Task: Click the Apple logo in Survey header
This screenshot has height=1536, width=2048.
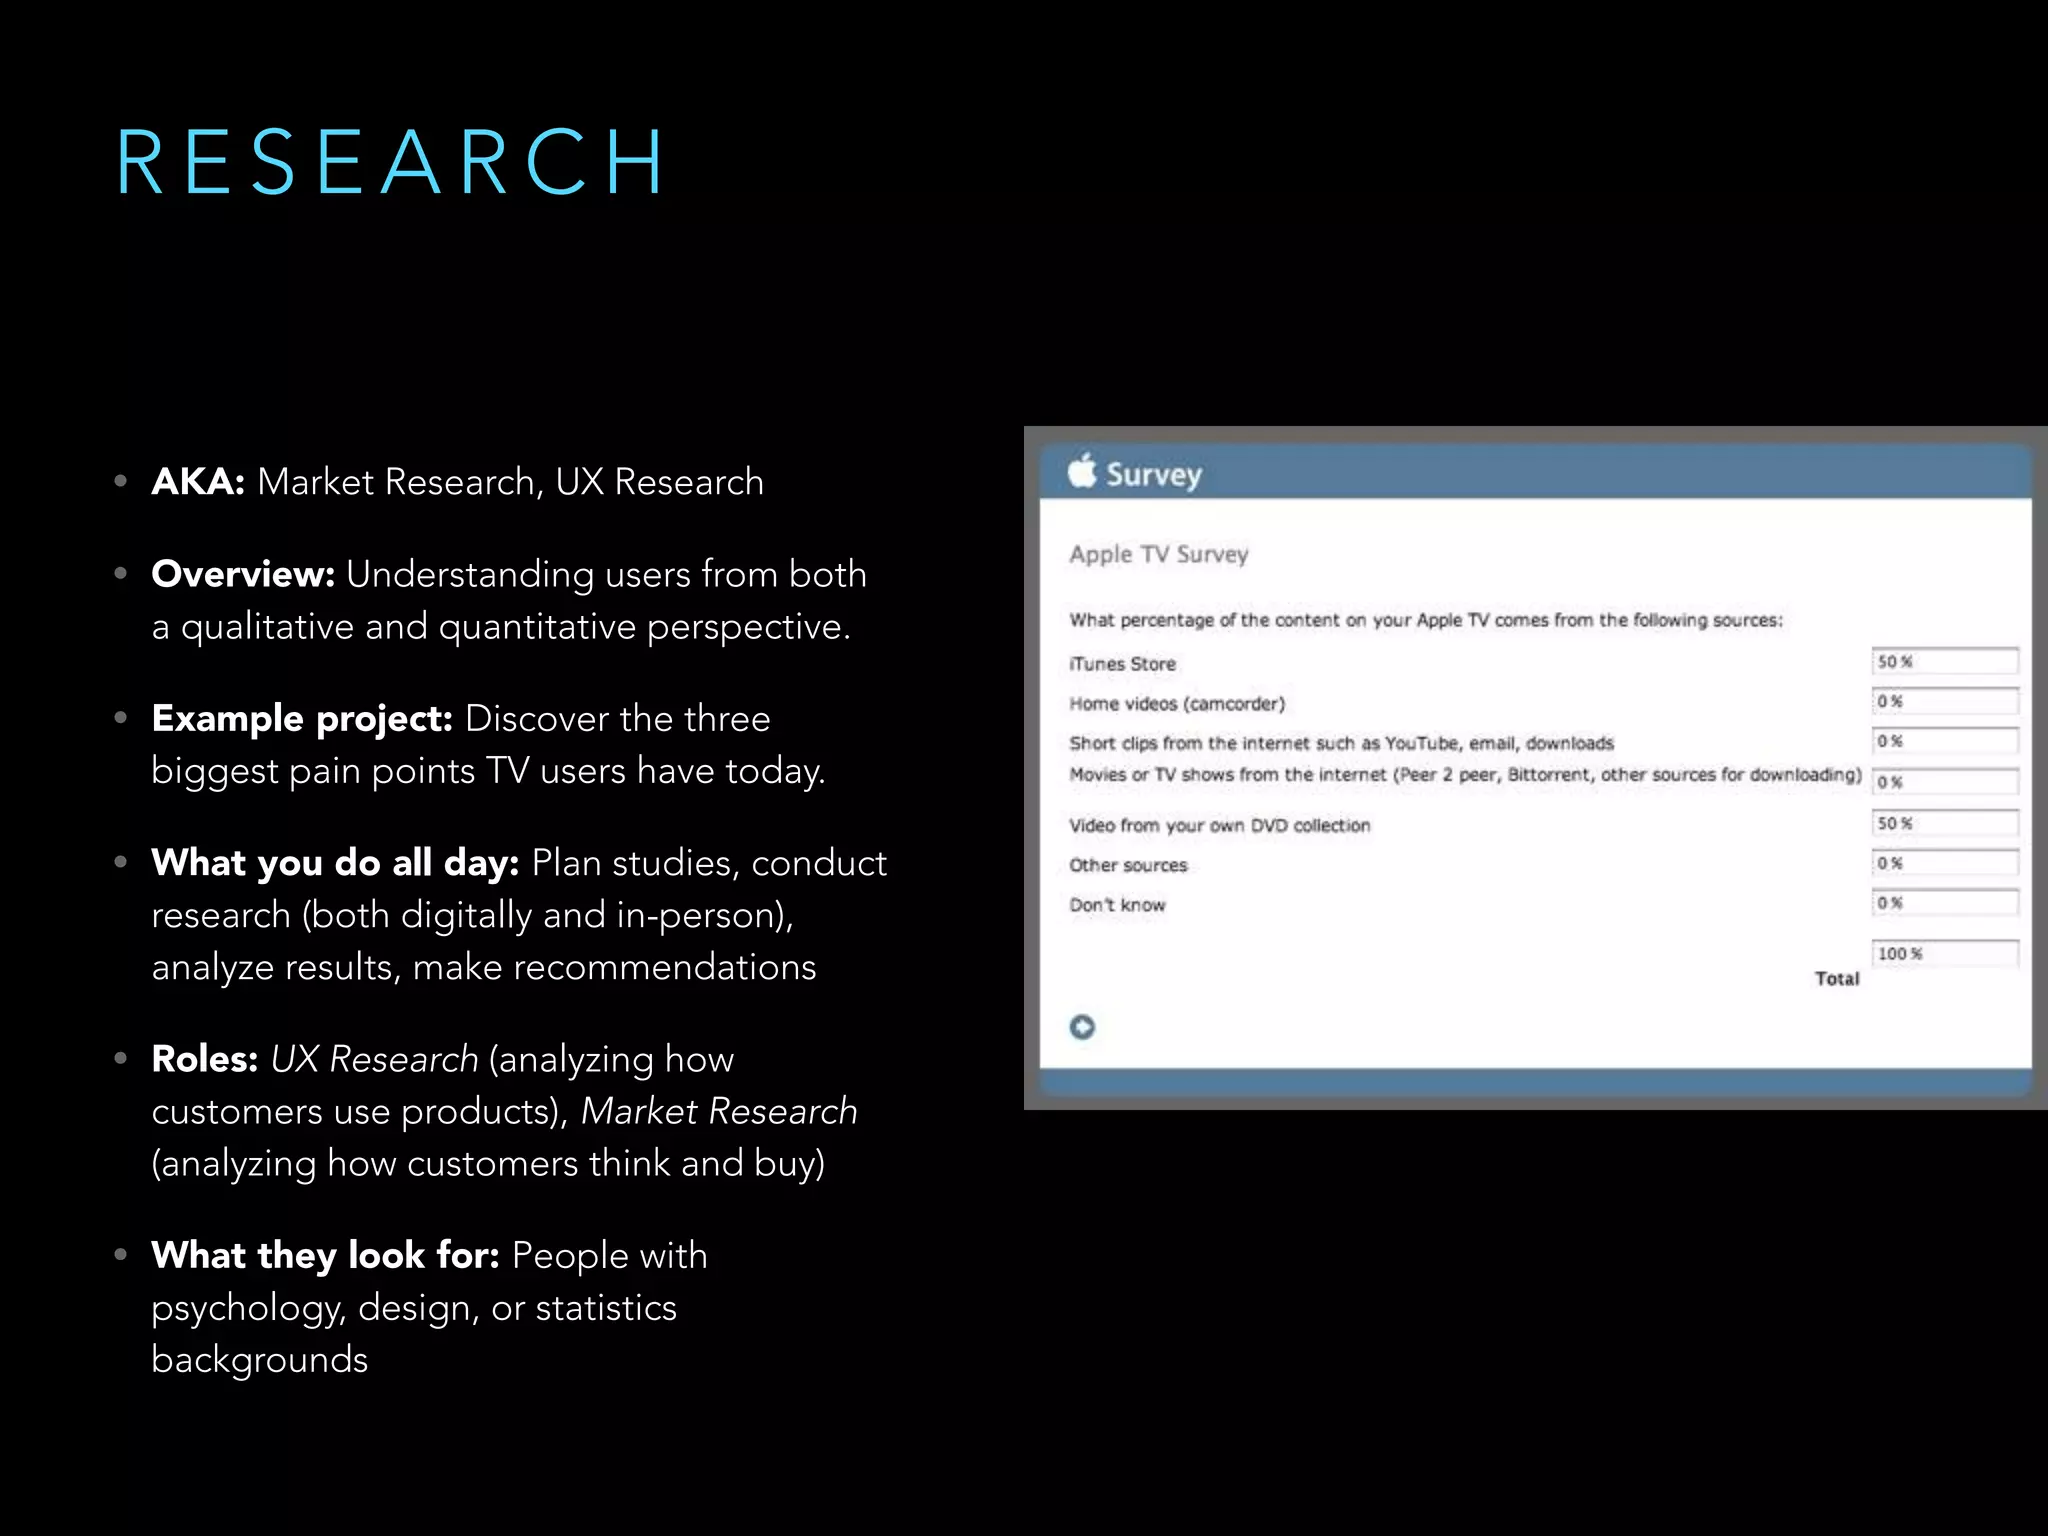Action: (1082, 470)
